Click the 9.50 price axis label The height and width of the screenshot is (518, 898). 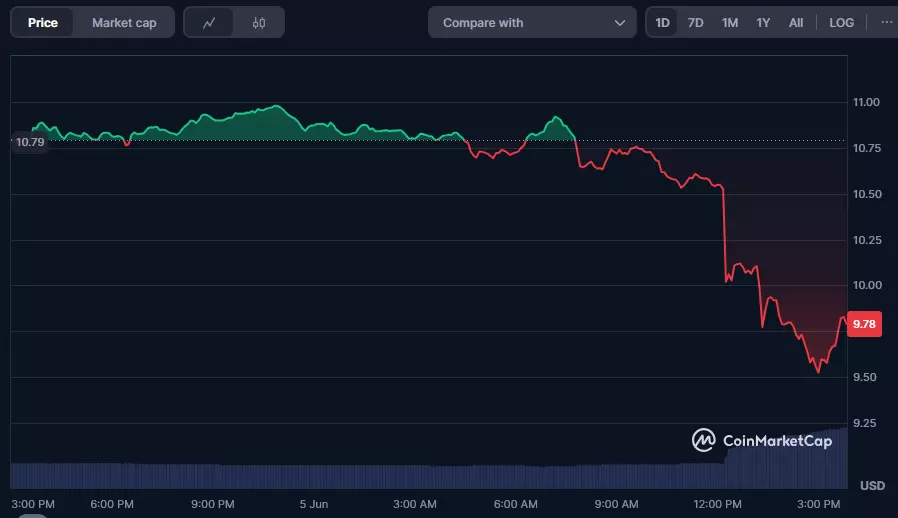[x=865, y=377]
